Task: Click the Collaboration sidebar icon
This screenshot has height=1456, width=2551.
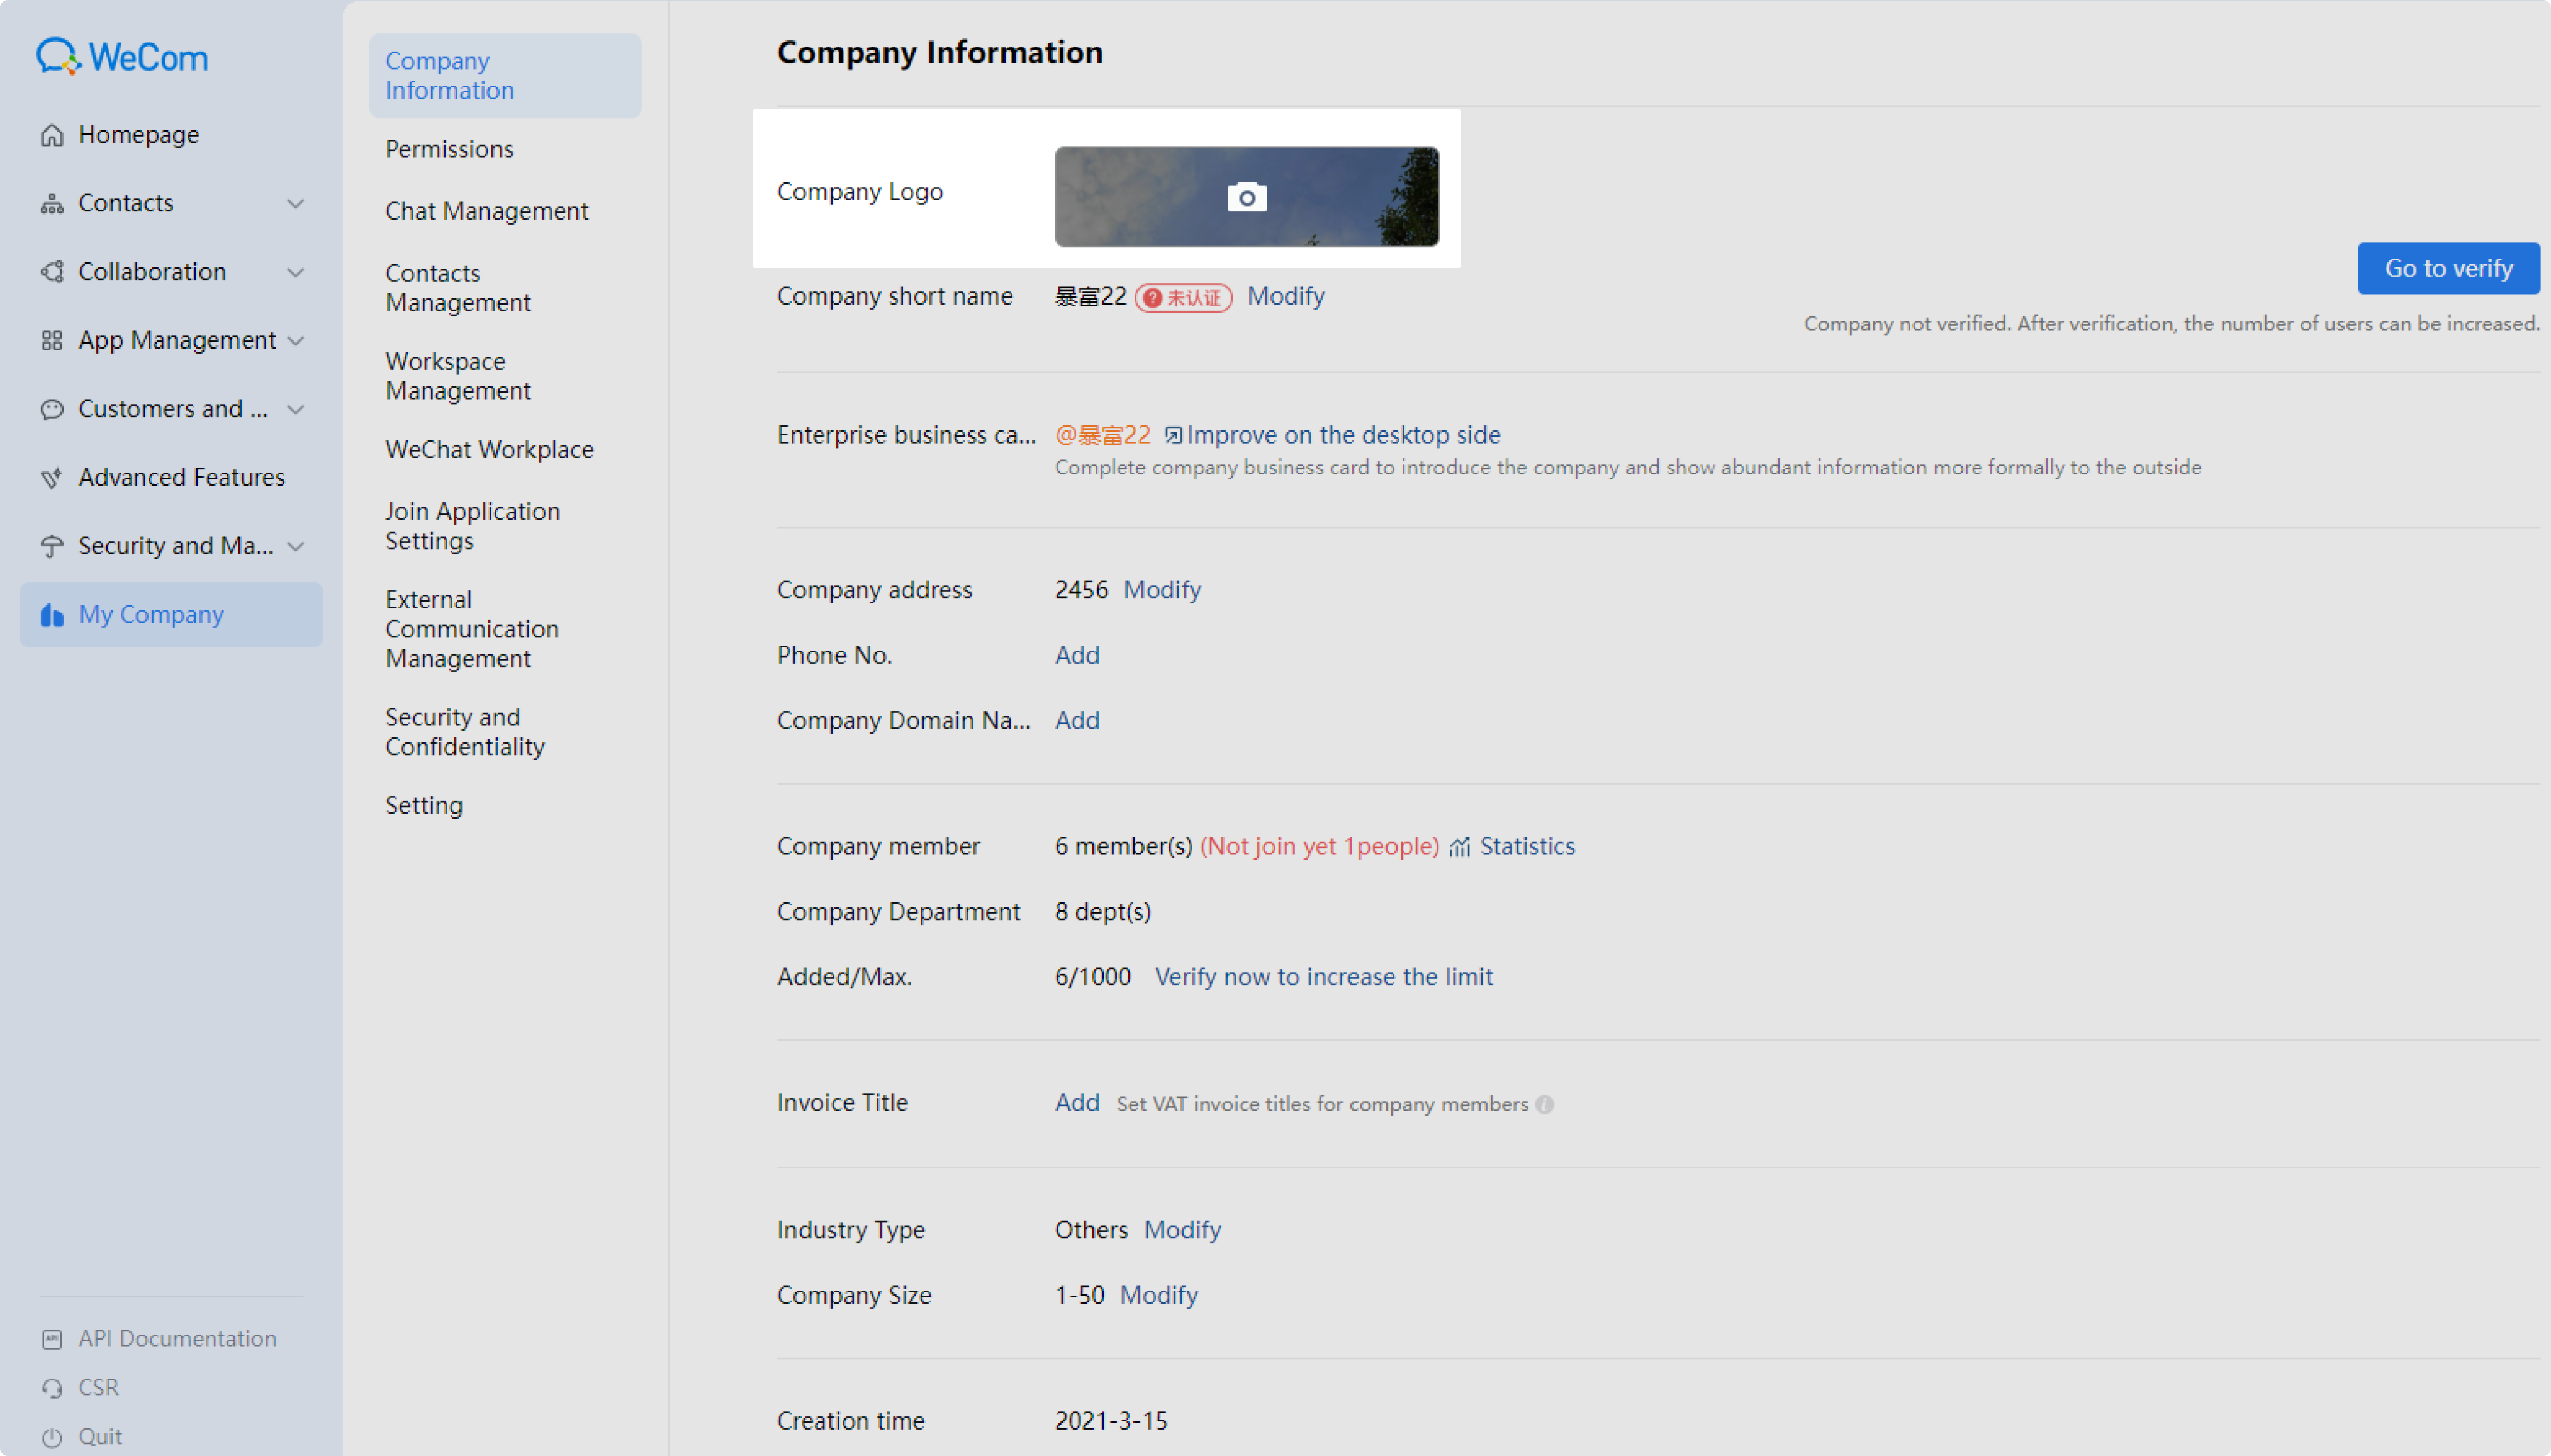Action: coord(52,272)
